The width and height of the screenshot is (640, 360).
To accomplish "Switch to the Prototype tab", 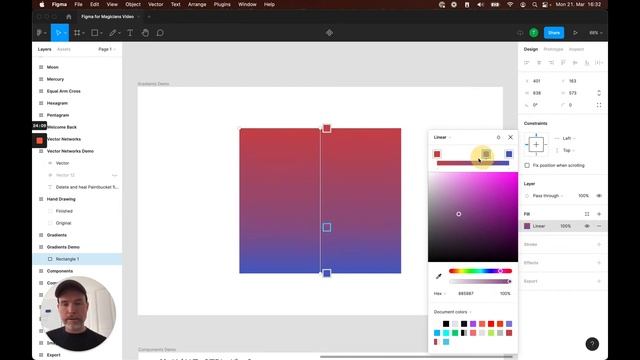I will point(553,49).
